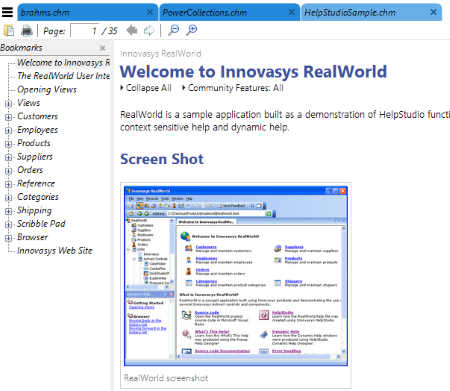Click the zoom in magnifier
Image resolution: width=450 pixels, height=391 pixels.
192,30
